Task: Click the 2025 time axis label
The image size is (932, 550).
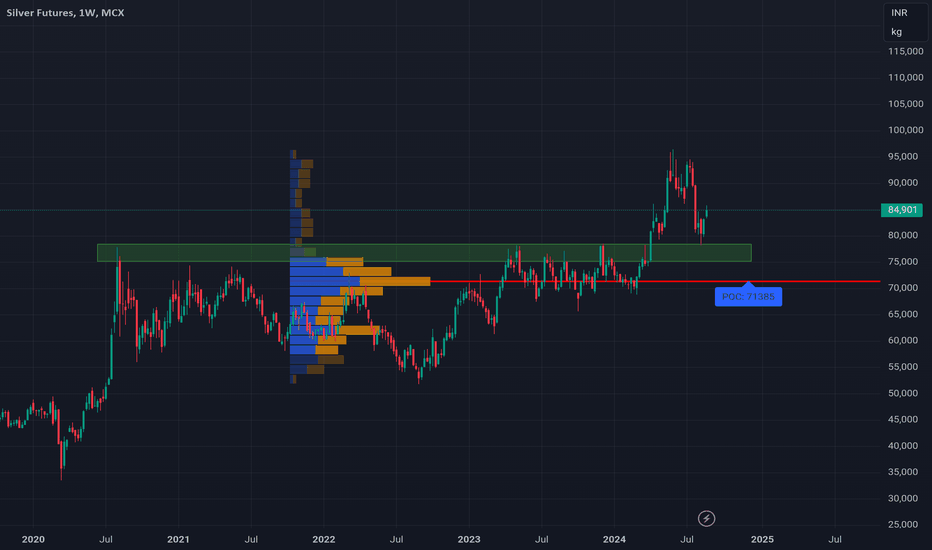Action: (762, 539)
